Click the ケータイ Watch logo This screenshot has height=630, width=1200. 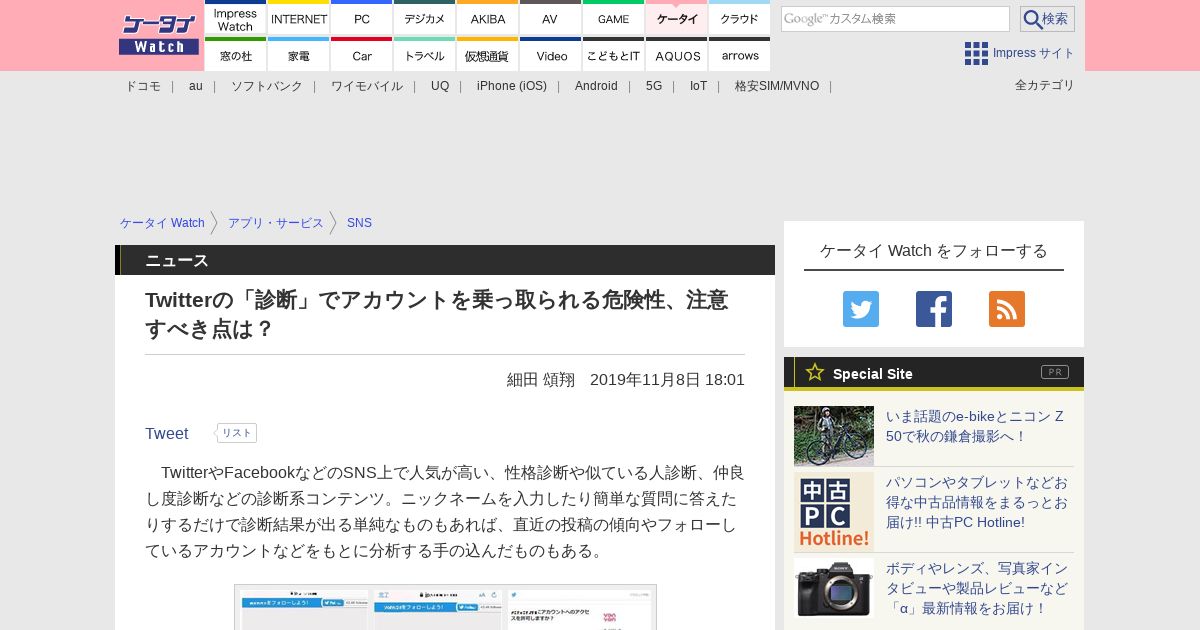click(159, 35)
